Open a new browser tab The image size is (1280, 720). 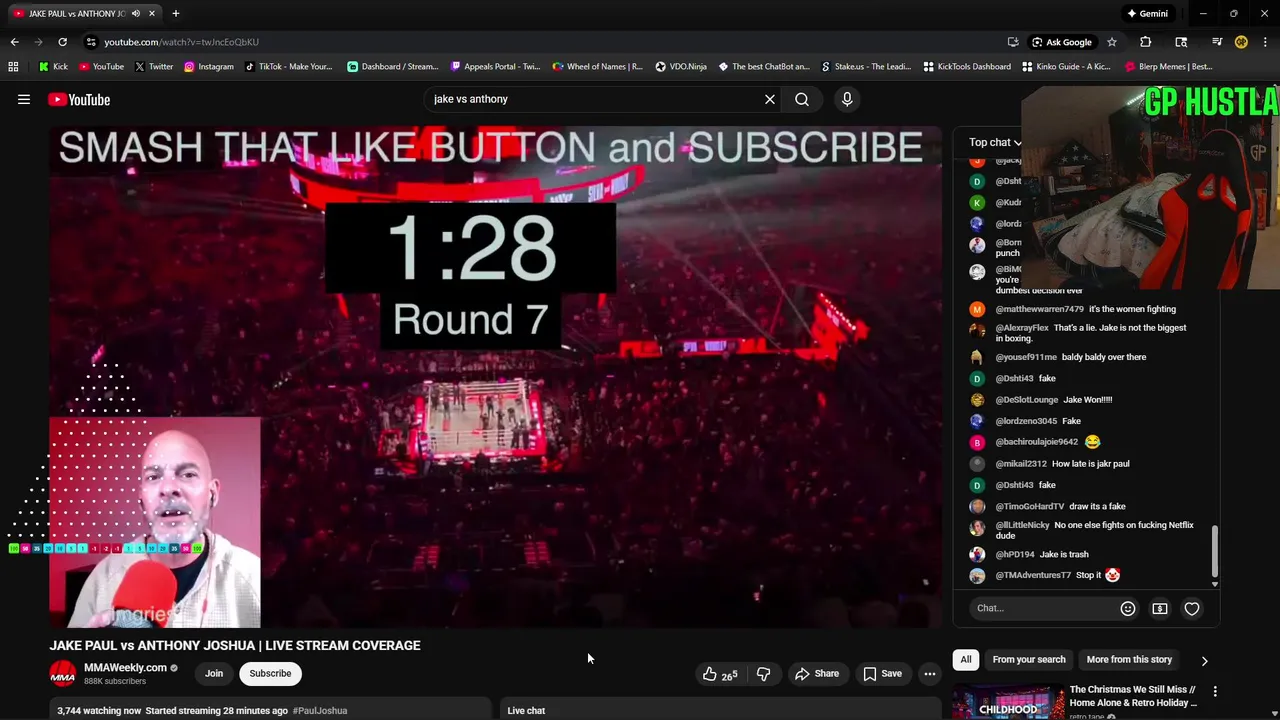tap(176, 14)
